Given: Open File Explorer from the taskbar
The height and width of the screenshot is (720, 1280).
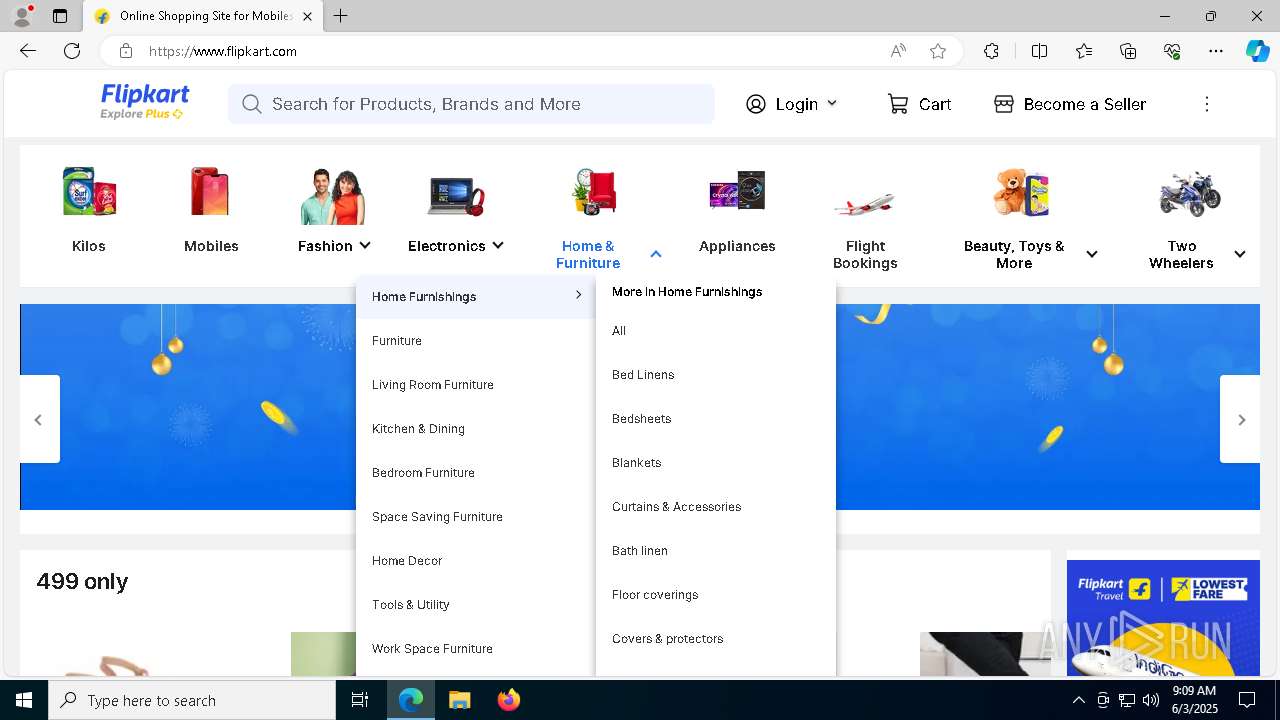Looking at the screenshot, I should click(x=459, y=700).
